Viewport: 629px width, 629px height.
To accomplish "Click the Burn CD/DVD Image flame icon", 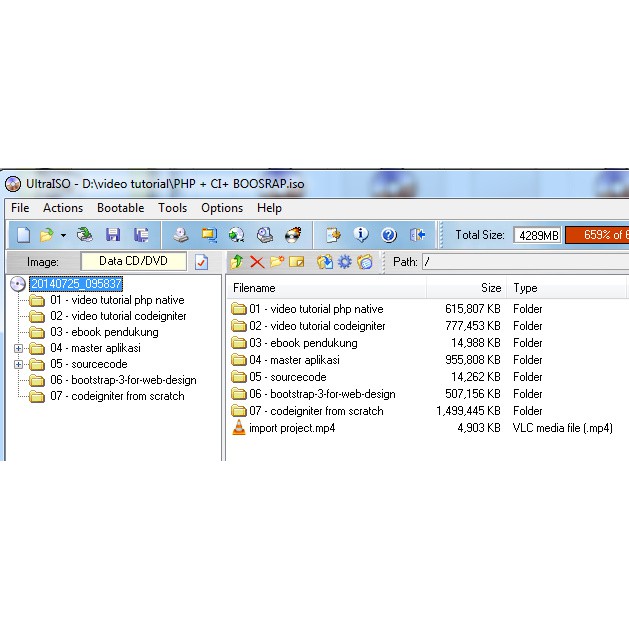I will pos(293,235).
